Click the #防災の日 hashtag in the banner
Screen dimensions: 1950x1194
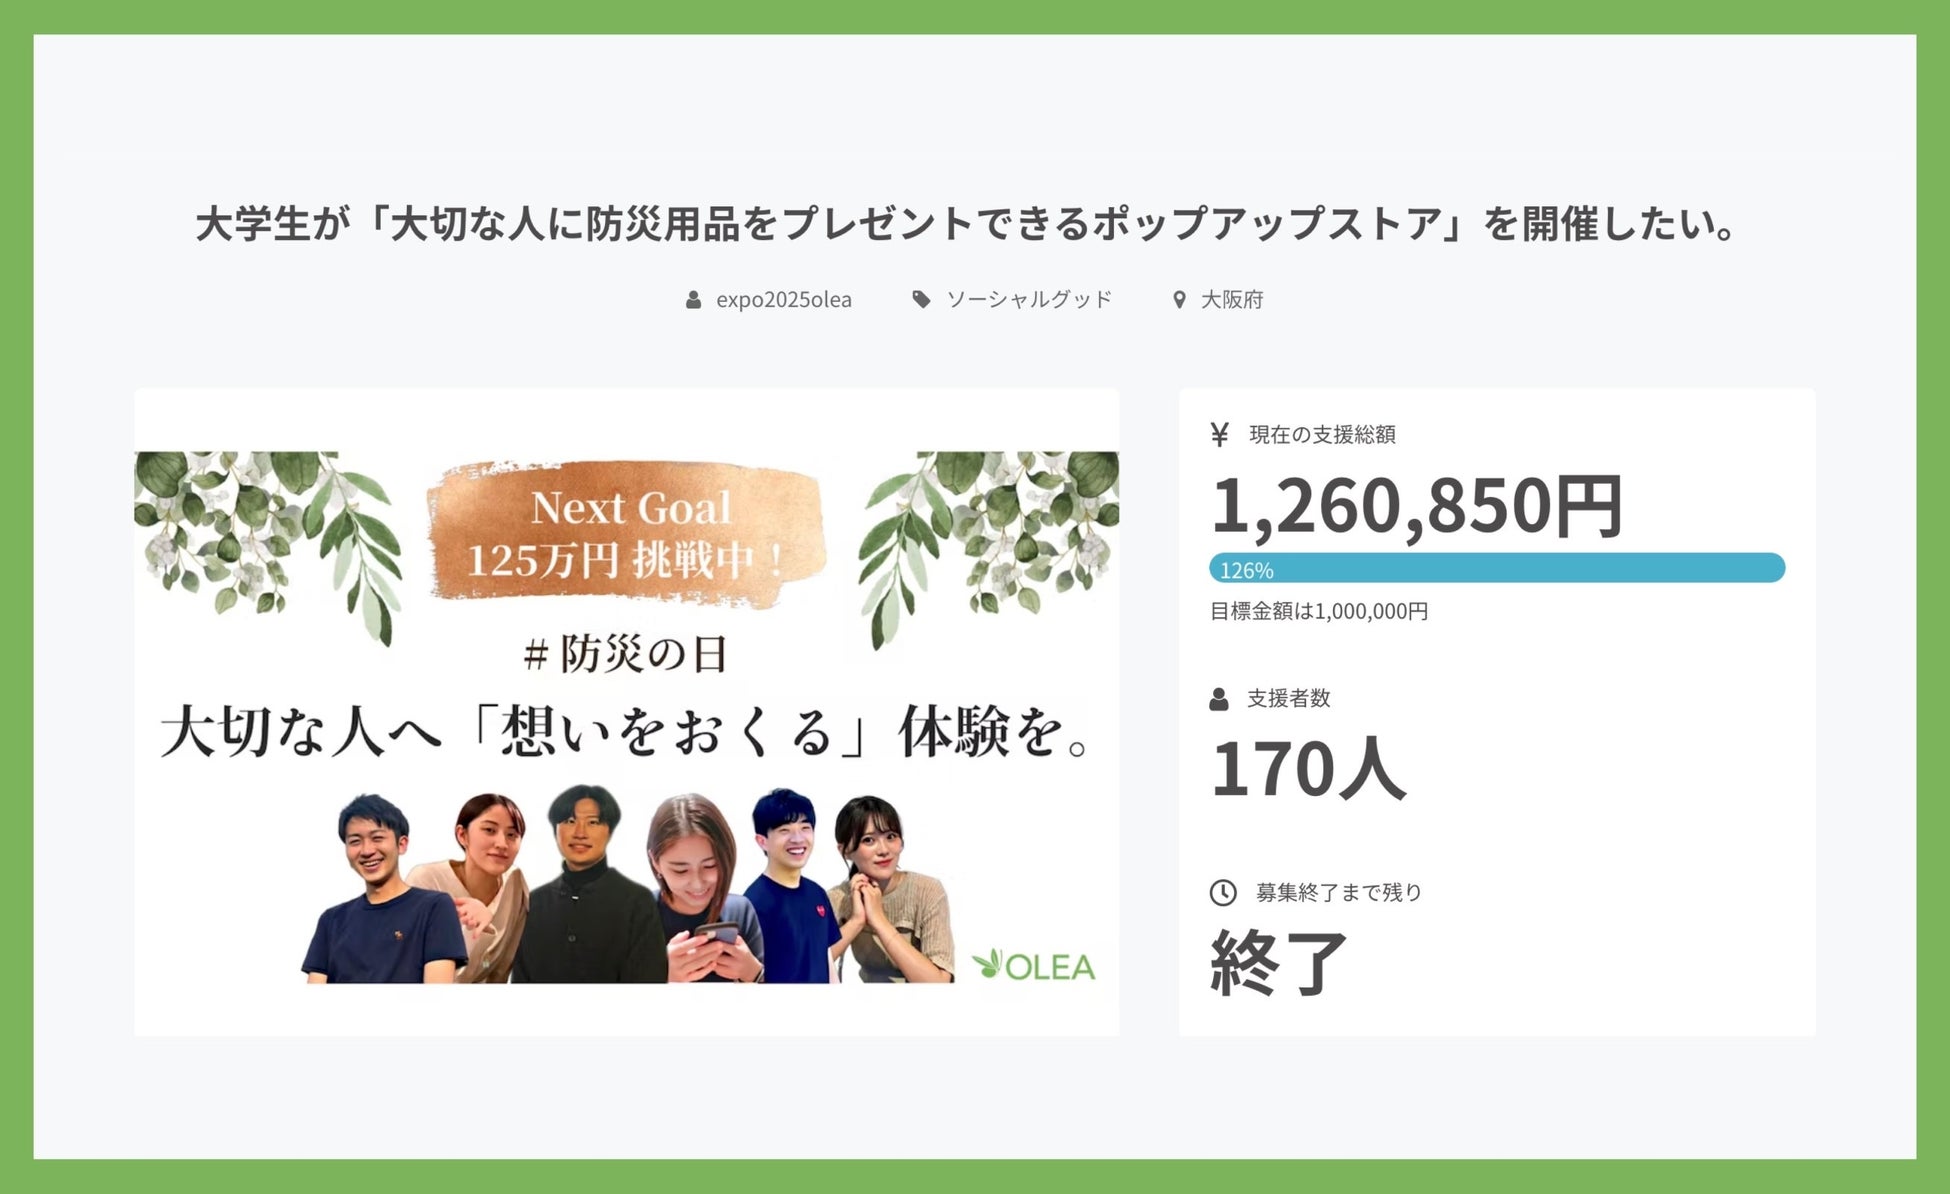(x=626, y=655)
